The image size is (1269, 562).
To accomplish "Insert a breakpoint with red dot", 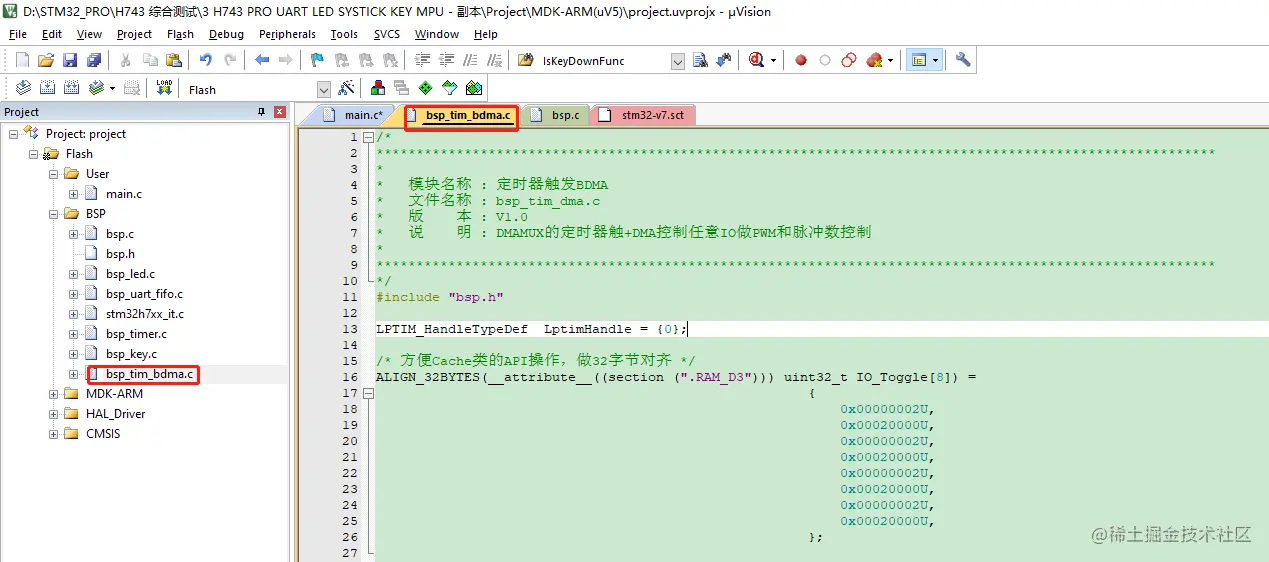I will click(801, 60).
